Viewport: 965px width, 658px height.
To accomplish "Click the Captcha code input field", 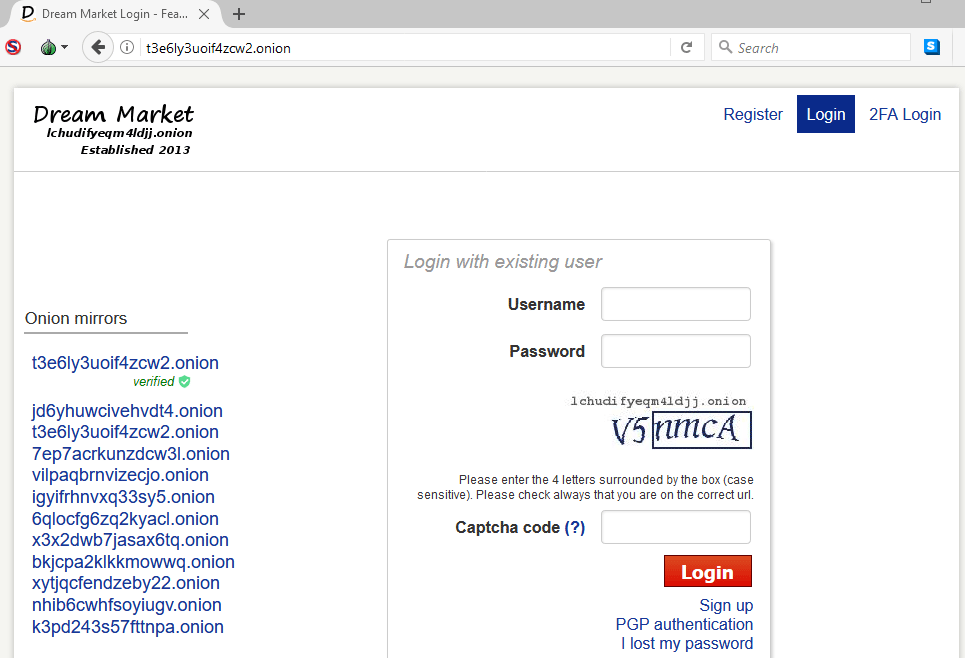I will (676, 527).
